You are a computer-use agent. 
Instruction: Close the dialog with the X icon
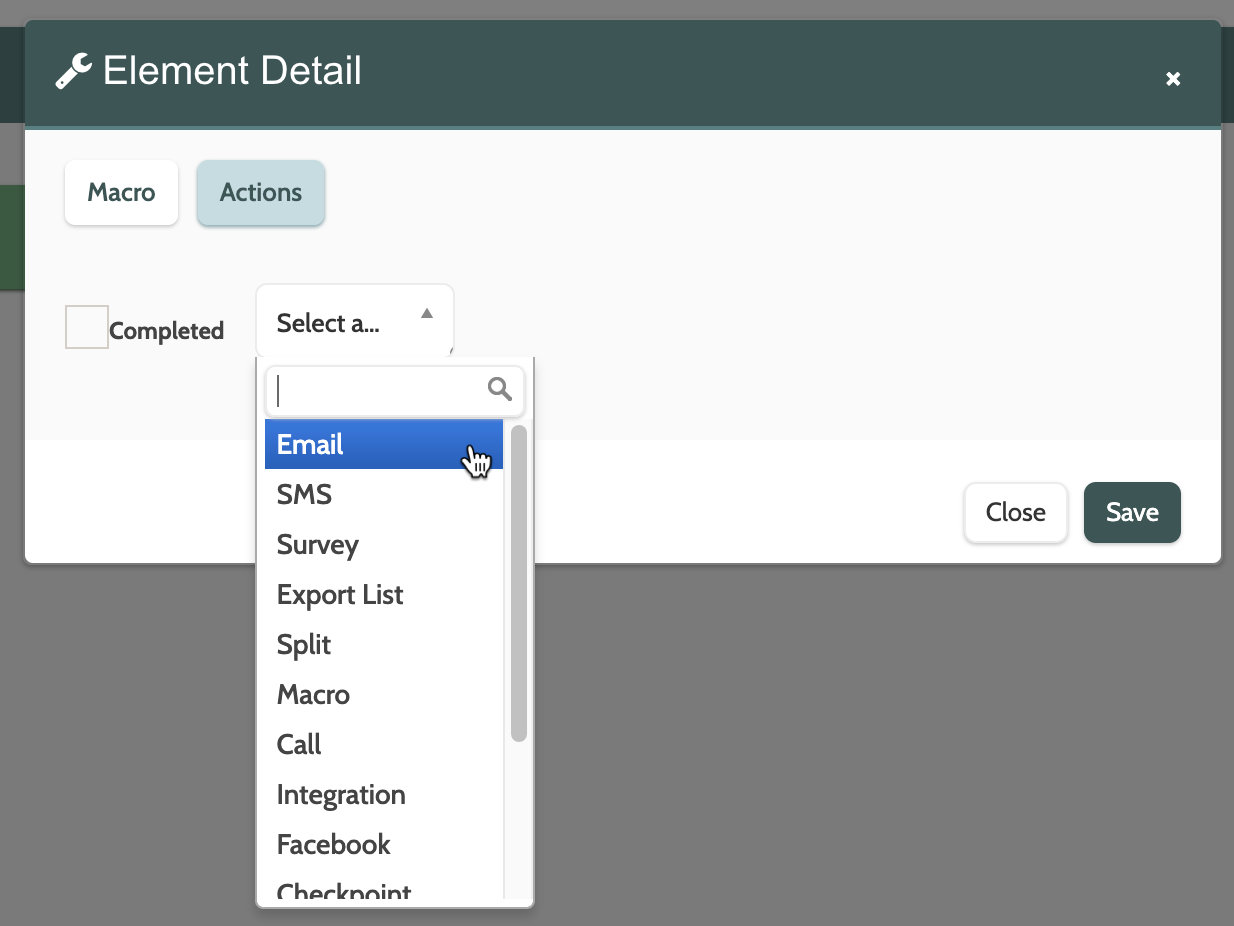[1173, 79]
